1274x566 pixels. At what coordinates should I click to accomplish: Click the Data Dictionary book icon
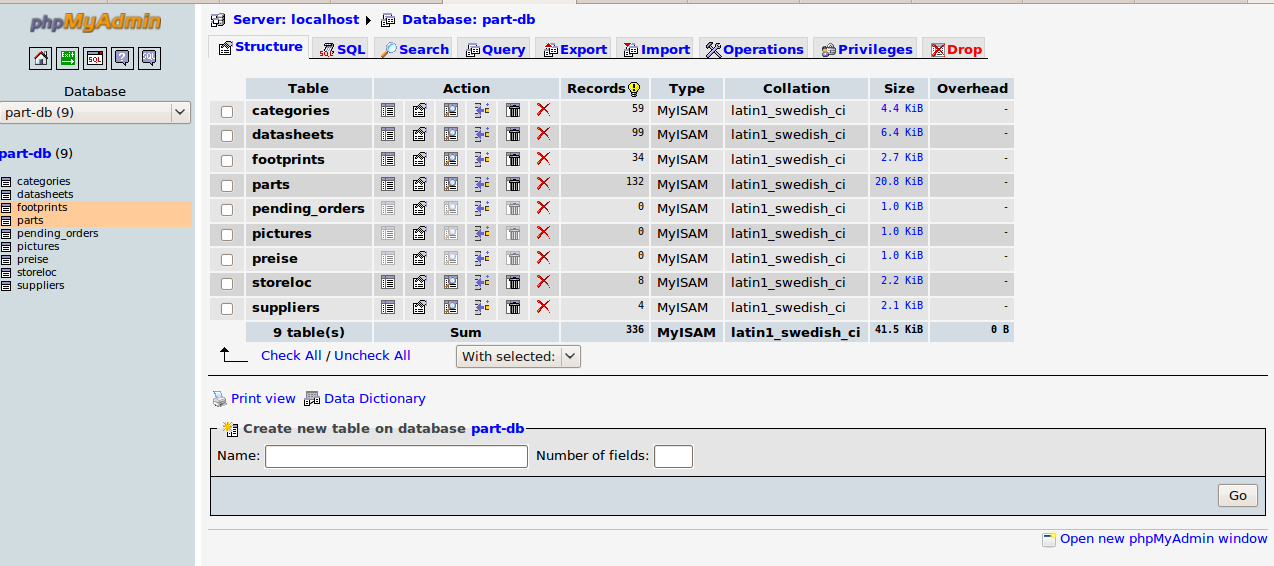pyautogui.click(x=312, y=398)
